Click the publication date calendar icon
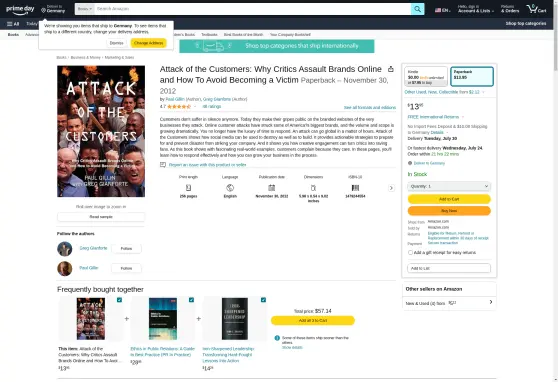The image size is (558, 382). pos(272,188)
